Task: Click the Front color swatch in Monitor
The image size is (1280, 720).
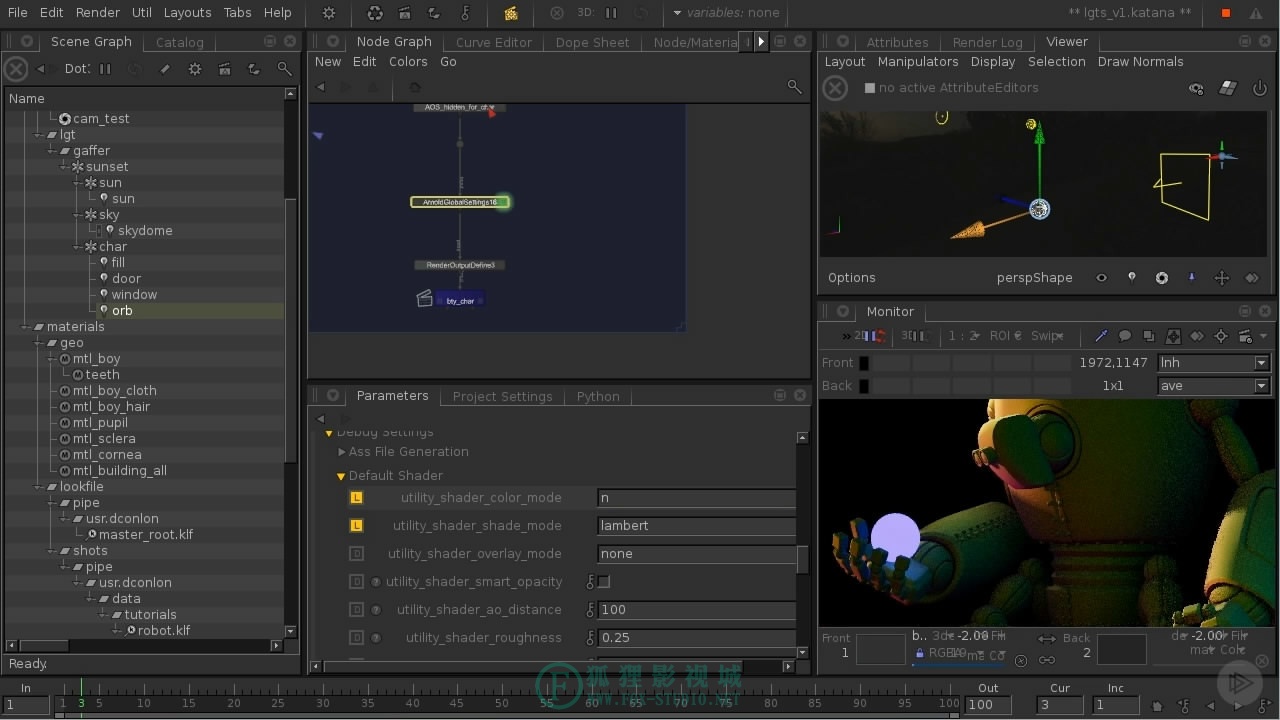Action: (864, 363)
